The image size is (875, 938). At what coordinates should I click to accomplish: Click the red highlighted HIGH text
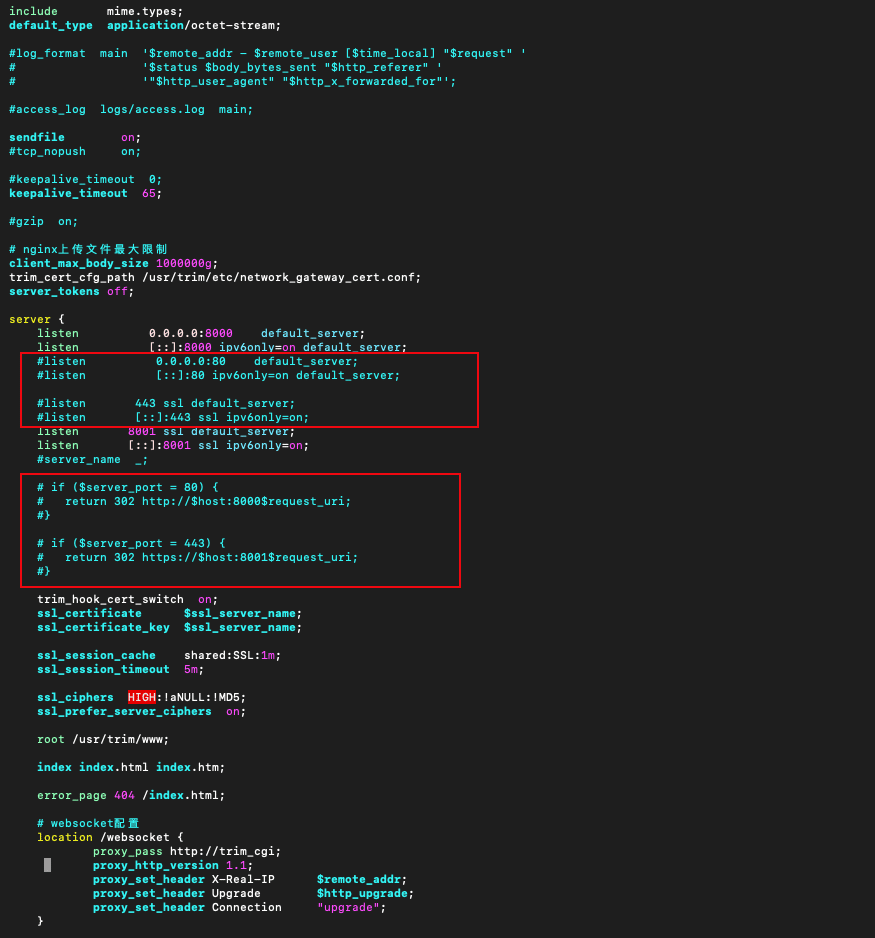[141, 697]
